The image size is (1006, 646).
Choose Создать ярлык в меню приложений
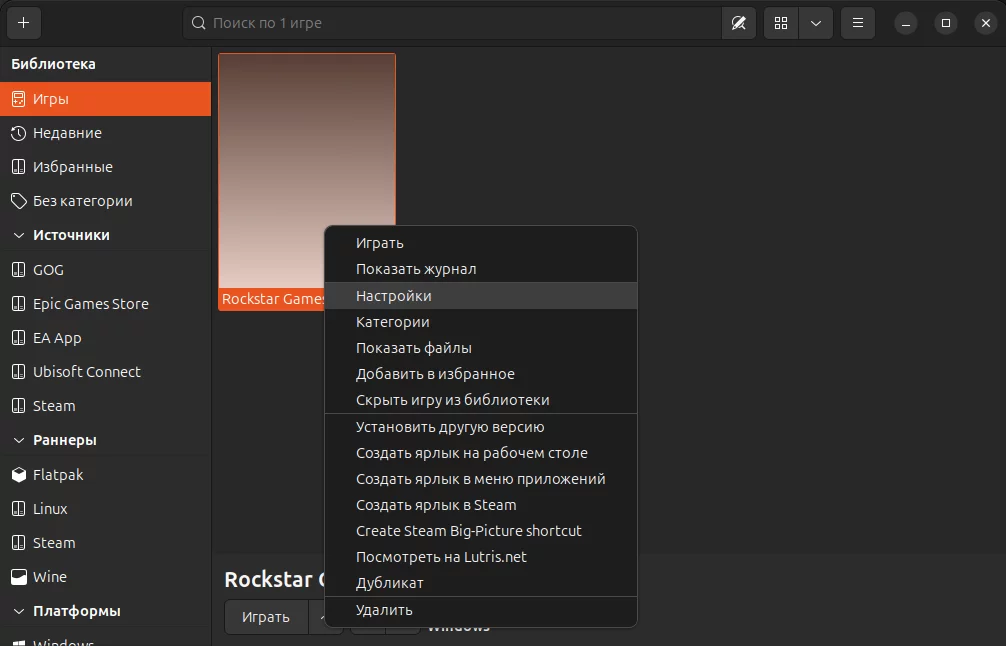481,479
